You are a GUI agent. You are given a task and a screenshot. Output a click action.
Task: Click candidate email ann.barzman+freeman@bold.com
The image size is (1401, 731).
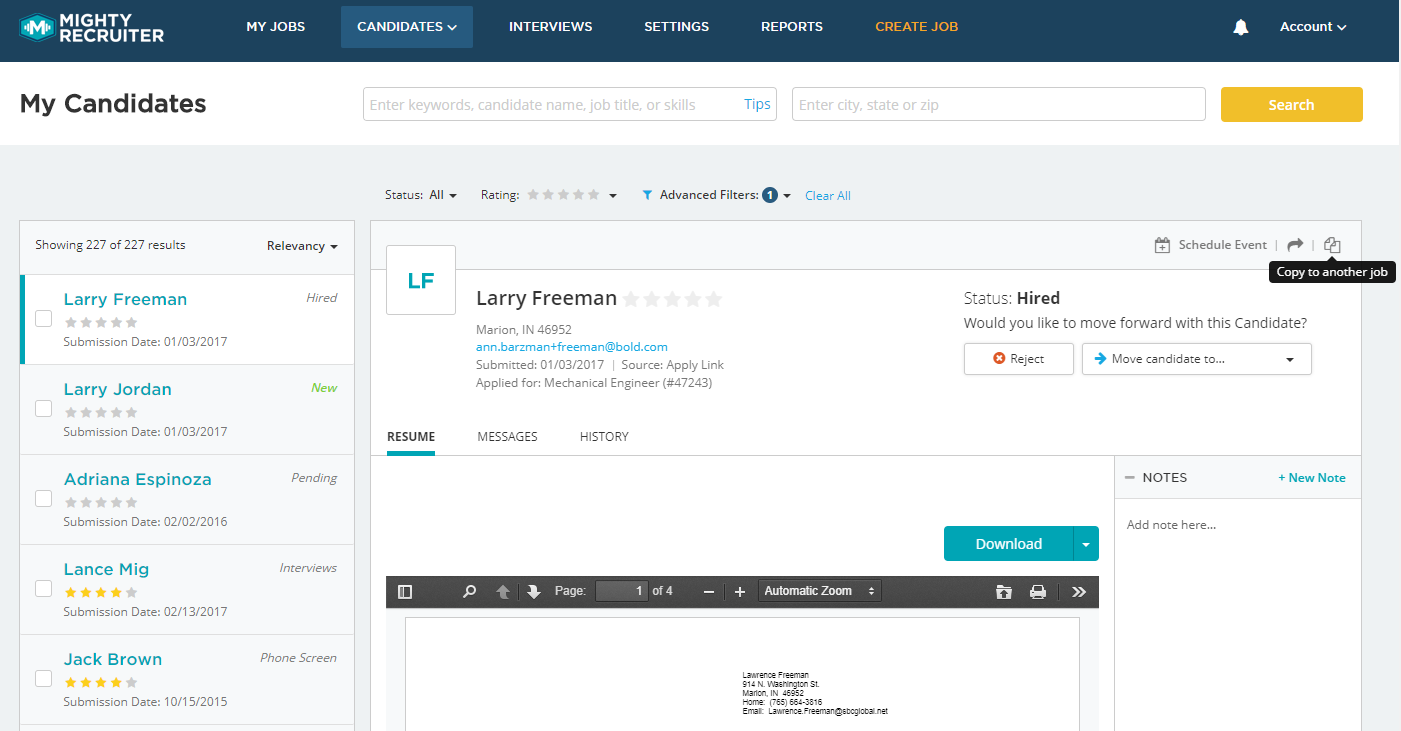click(572, 347)
